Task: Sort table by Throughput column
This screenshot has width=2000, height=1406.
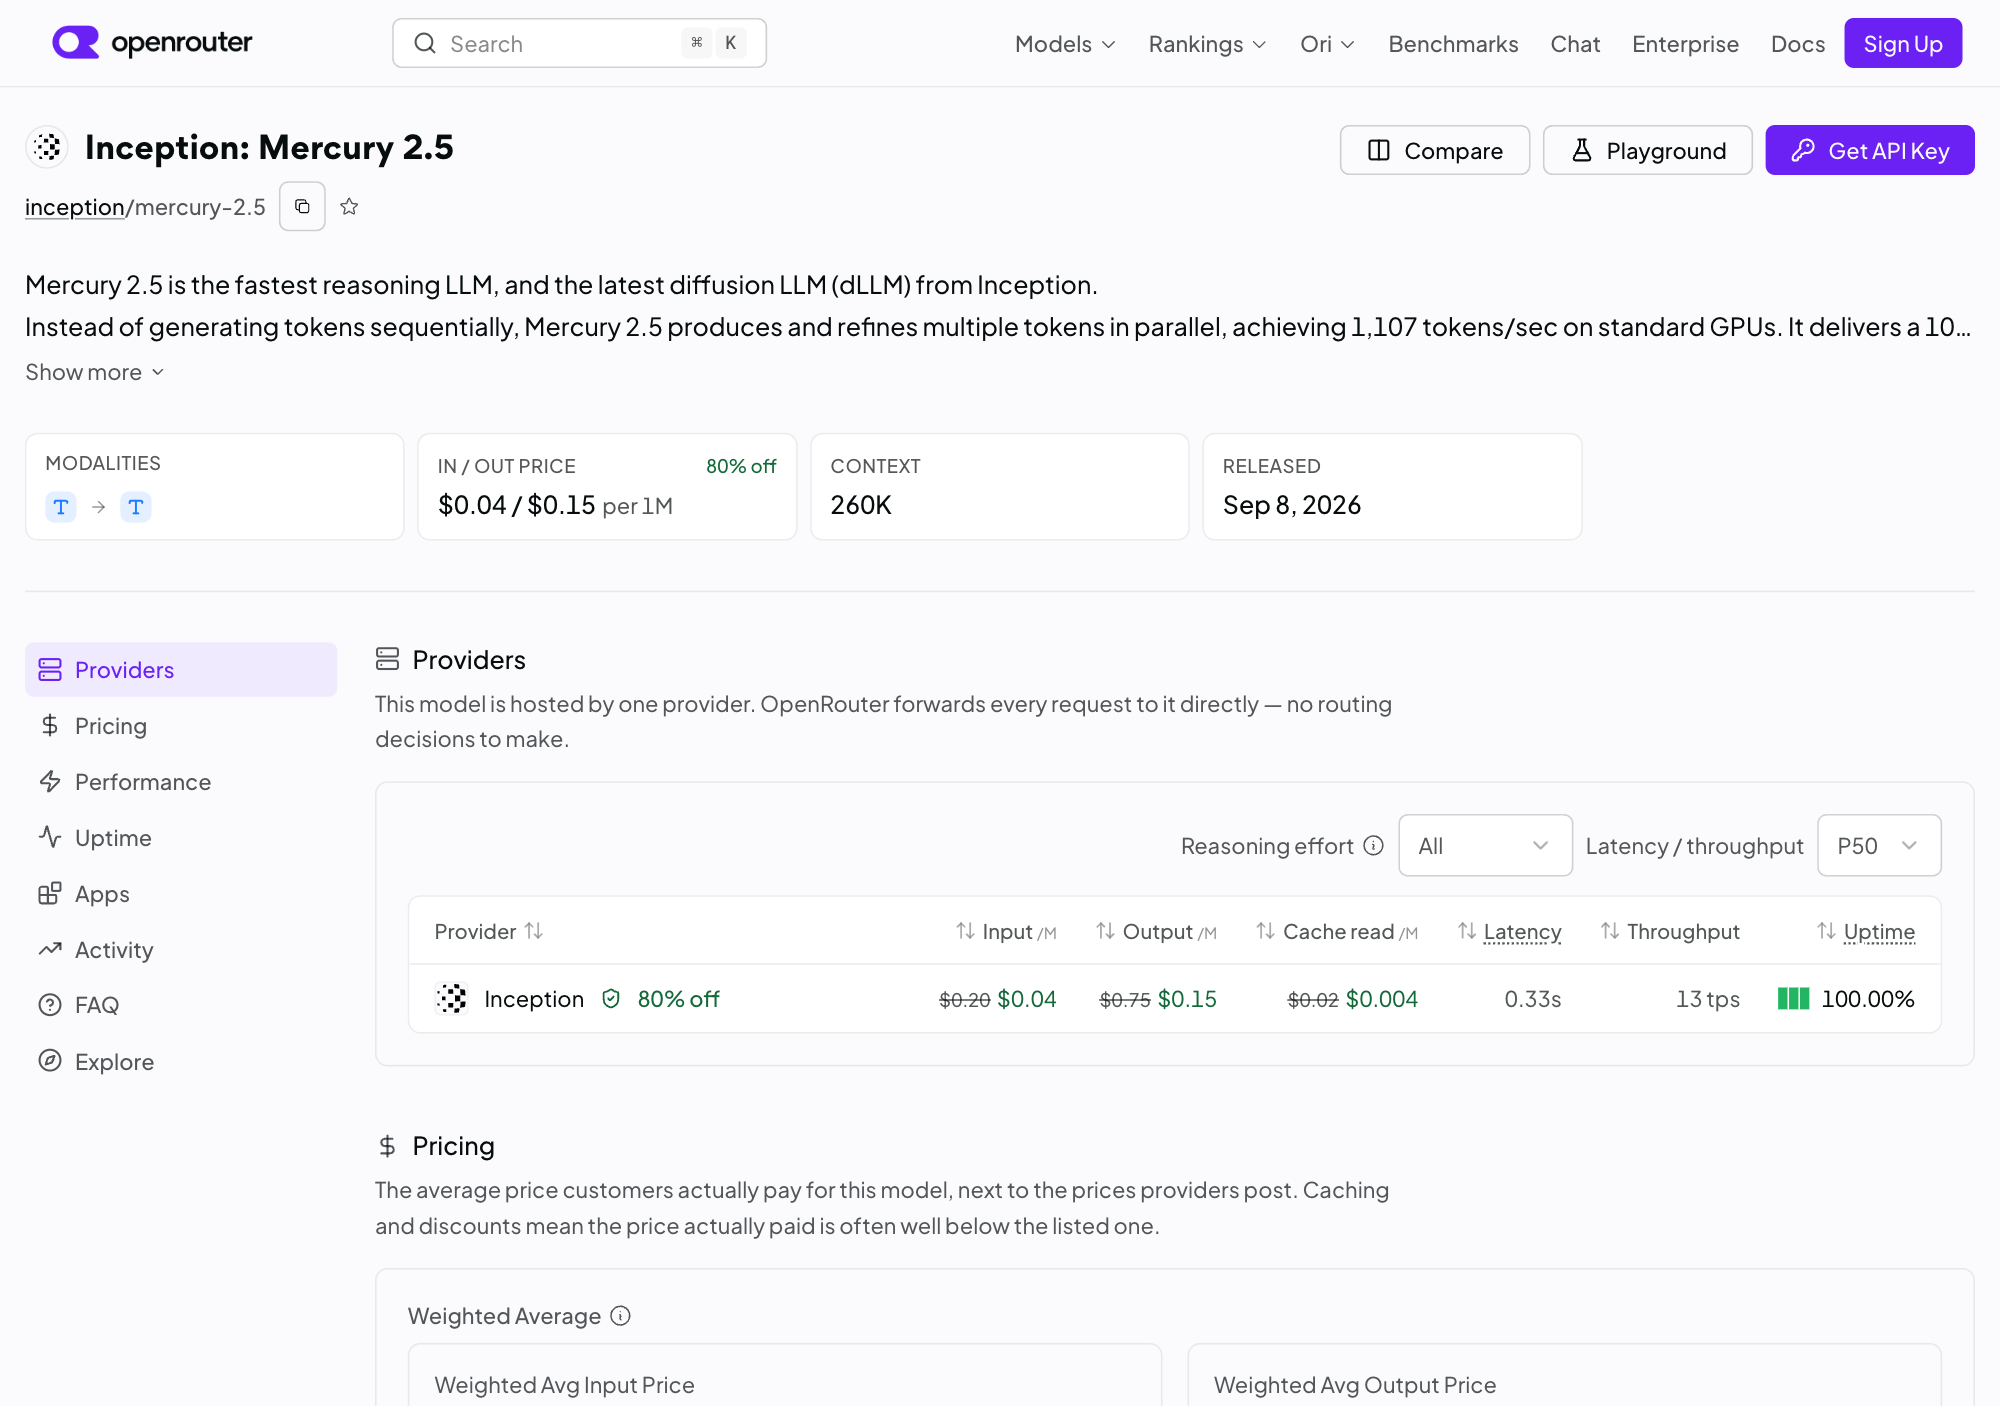Action: pyautogui.click(x=1670, y=931)
